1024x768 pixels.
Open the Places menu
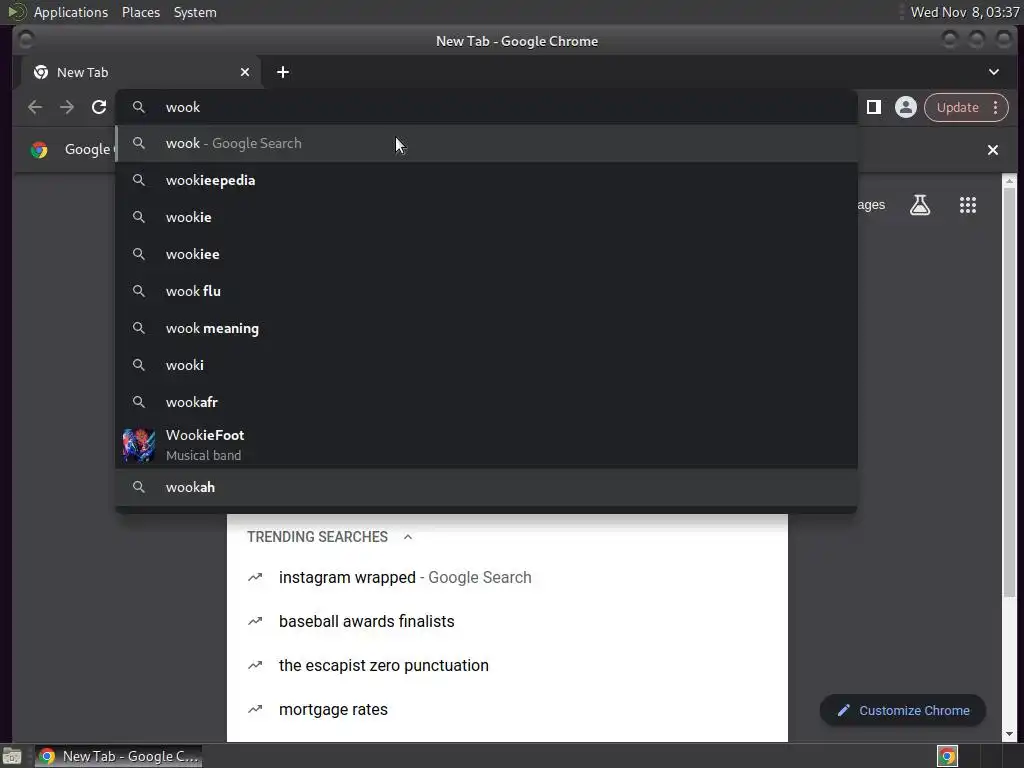(140, 12)
